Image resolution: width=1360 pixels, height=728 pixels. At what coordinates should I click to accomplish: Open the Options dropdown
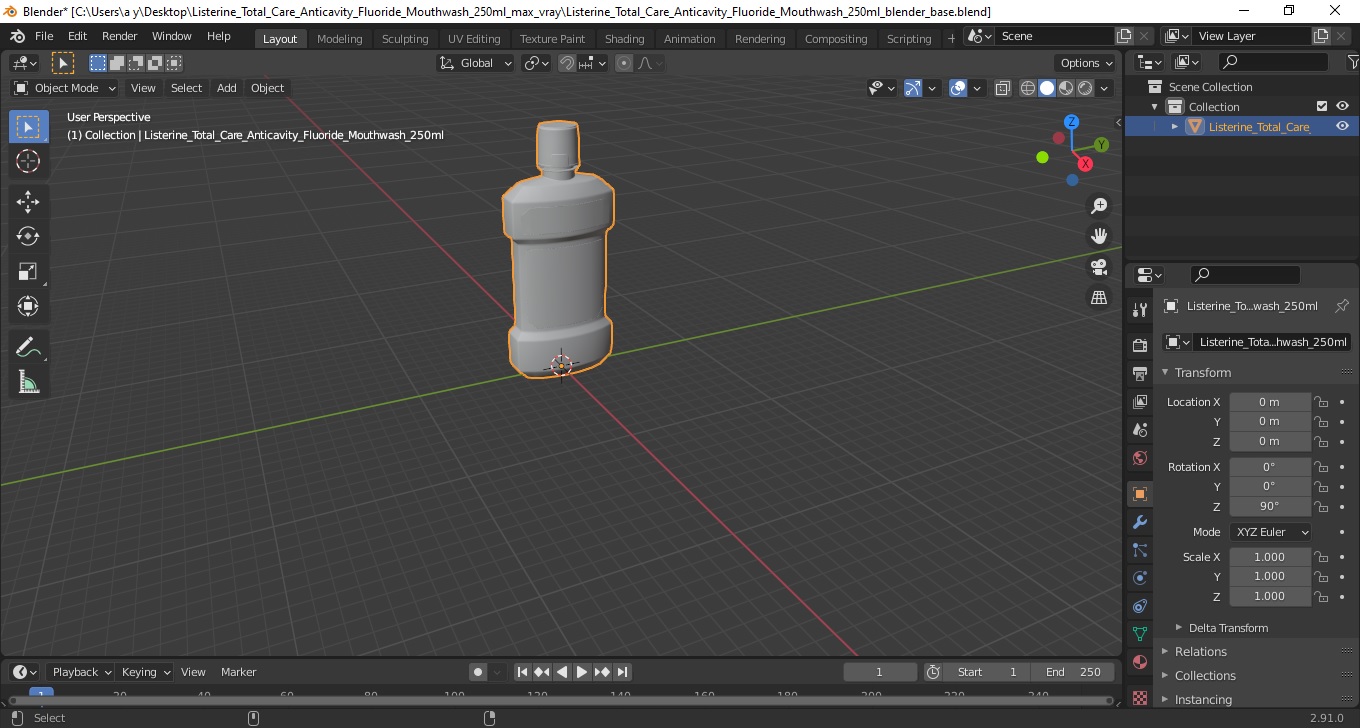point(1087,63)
